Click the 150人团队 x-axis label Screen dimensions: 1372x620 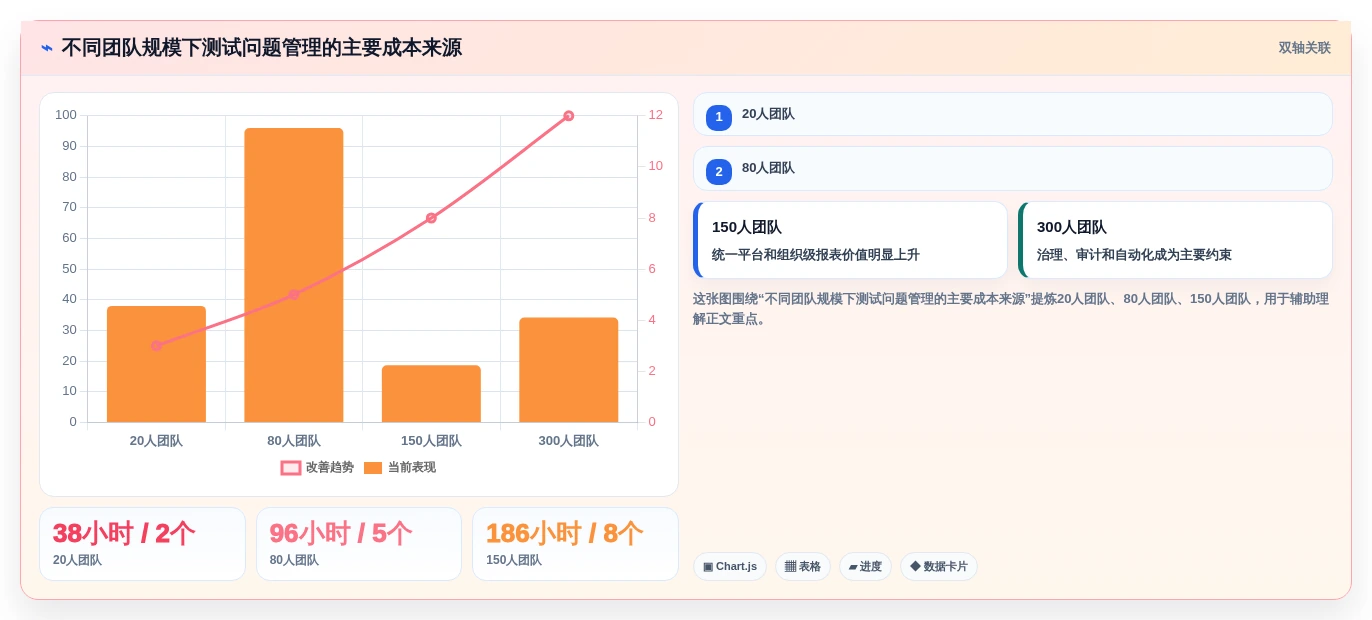[x=431, y=441]
